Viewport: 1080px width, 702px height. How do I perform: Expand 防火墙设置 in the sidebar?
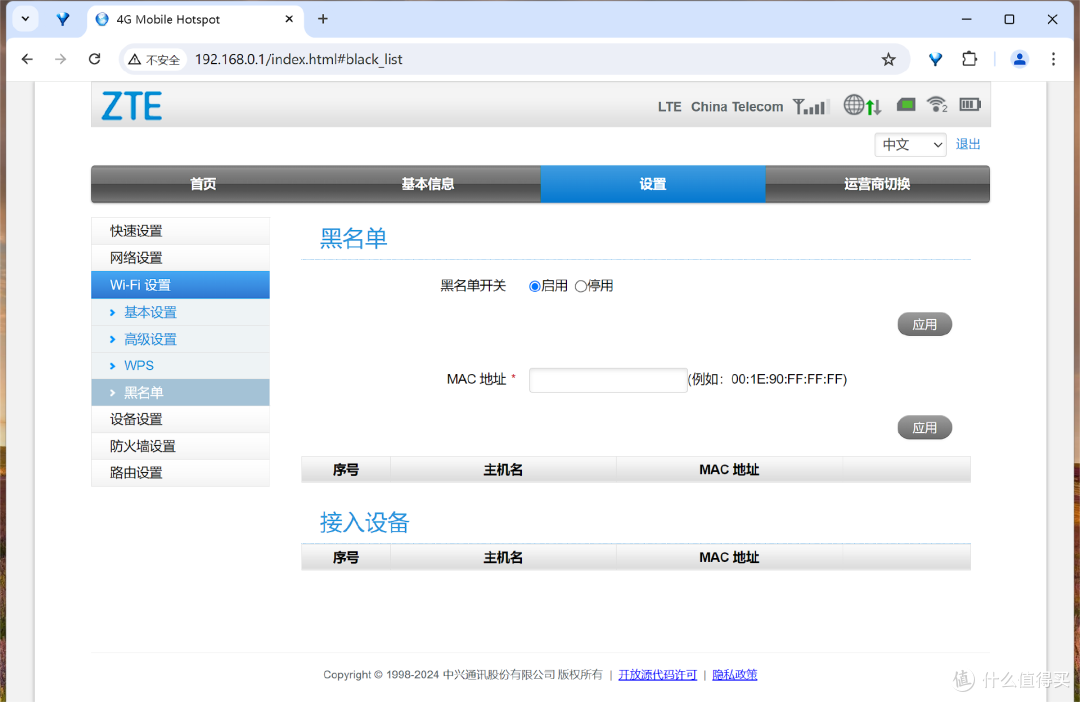point(180,446)
